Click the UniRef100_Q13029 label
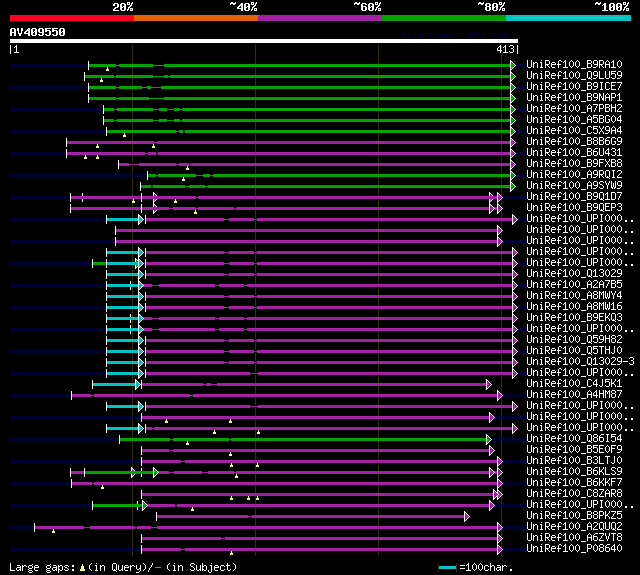 click(574, 273)
